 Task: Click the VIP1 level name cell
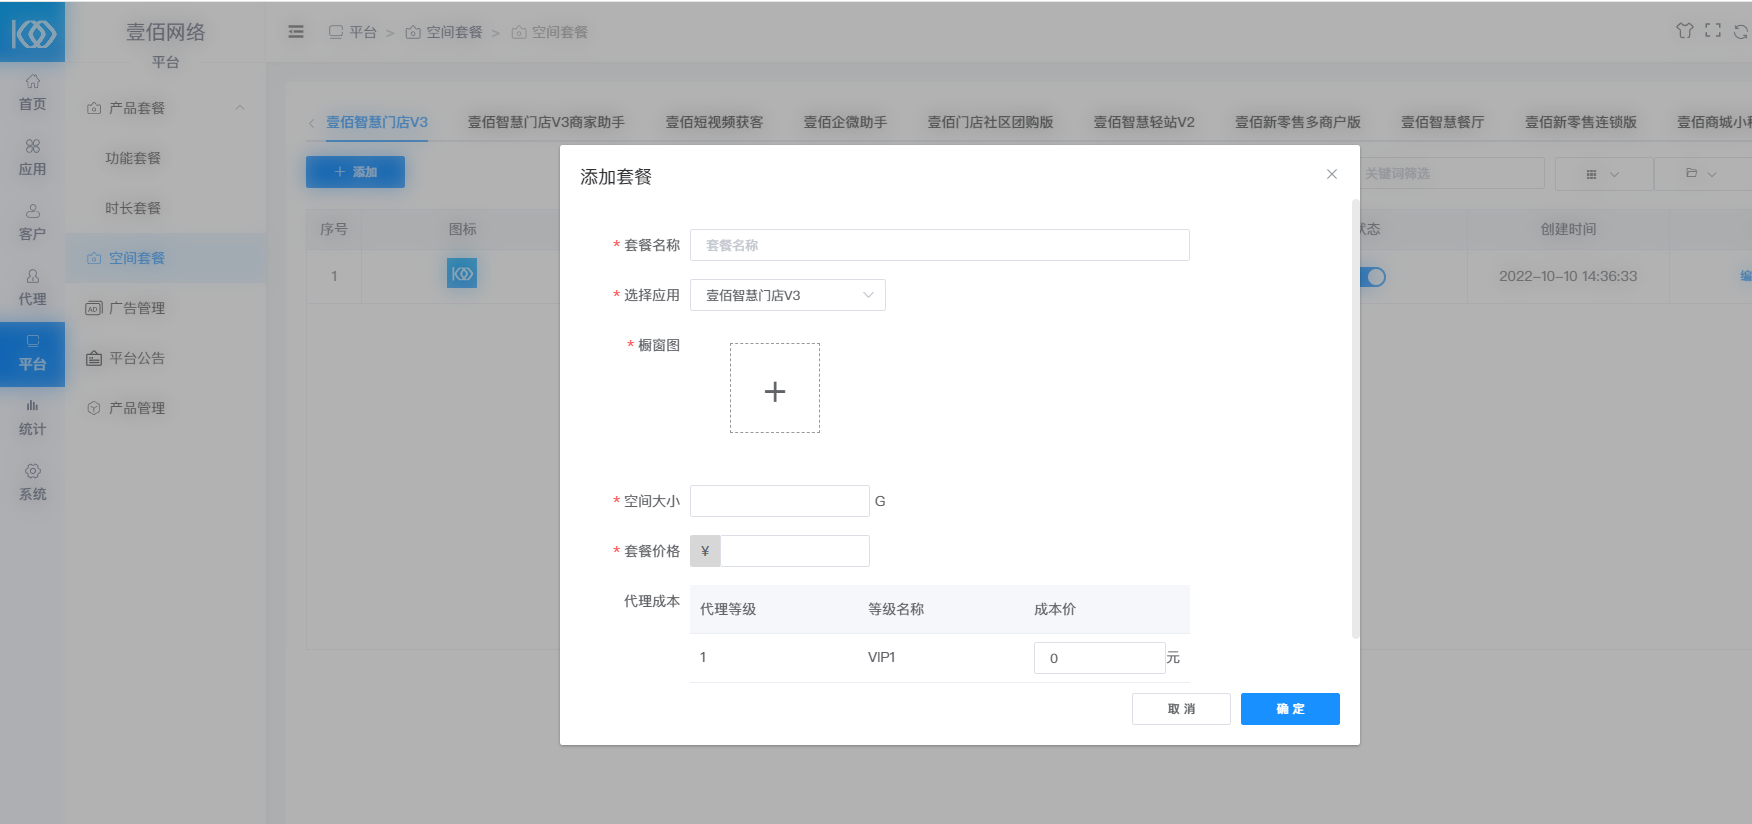tap(882, 657)
